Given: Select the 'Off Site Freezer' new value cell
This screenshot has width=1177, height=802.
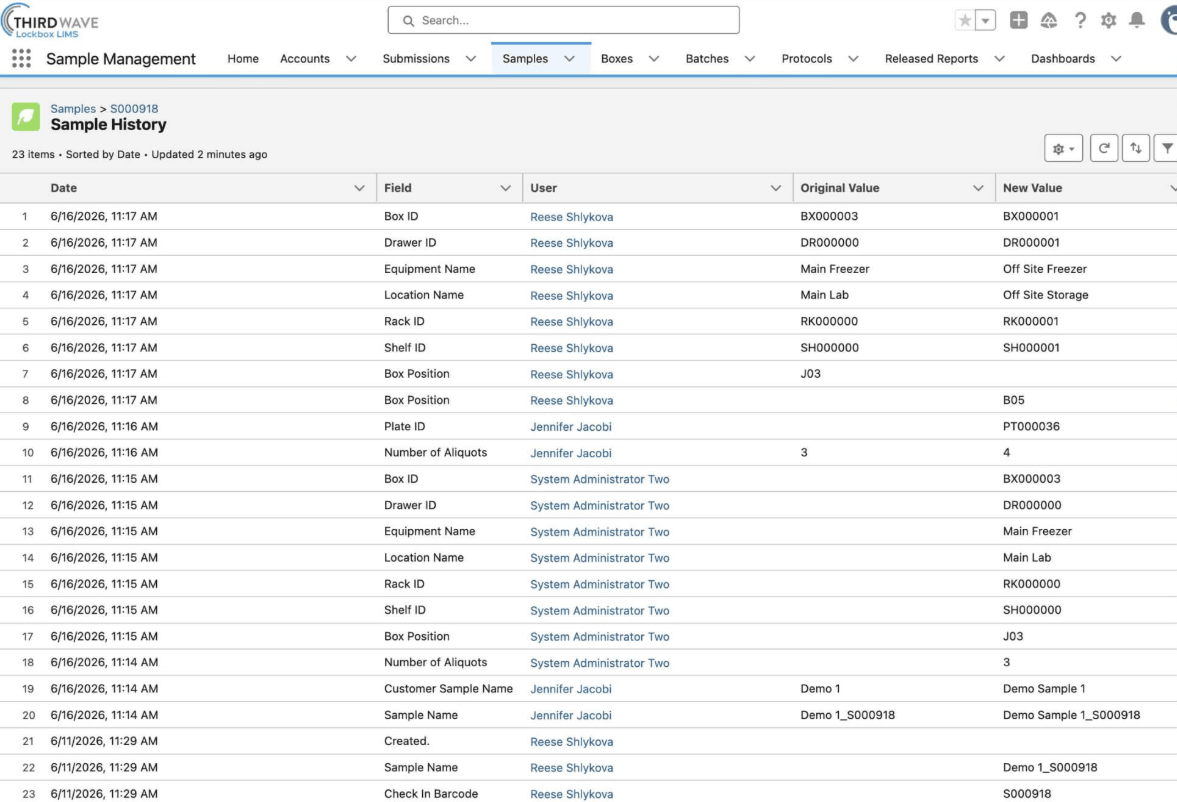Looking at the screenshot, I should [1045, 269].
